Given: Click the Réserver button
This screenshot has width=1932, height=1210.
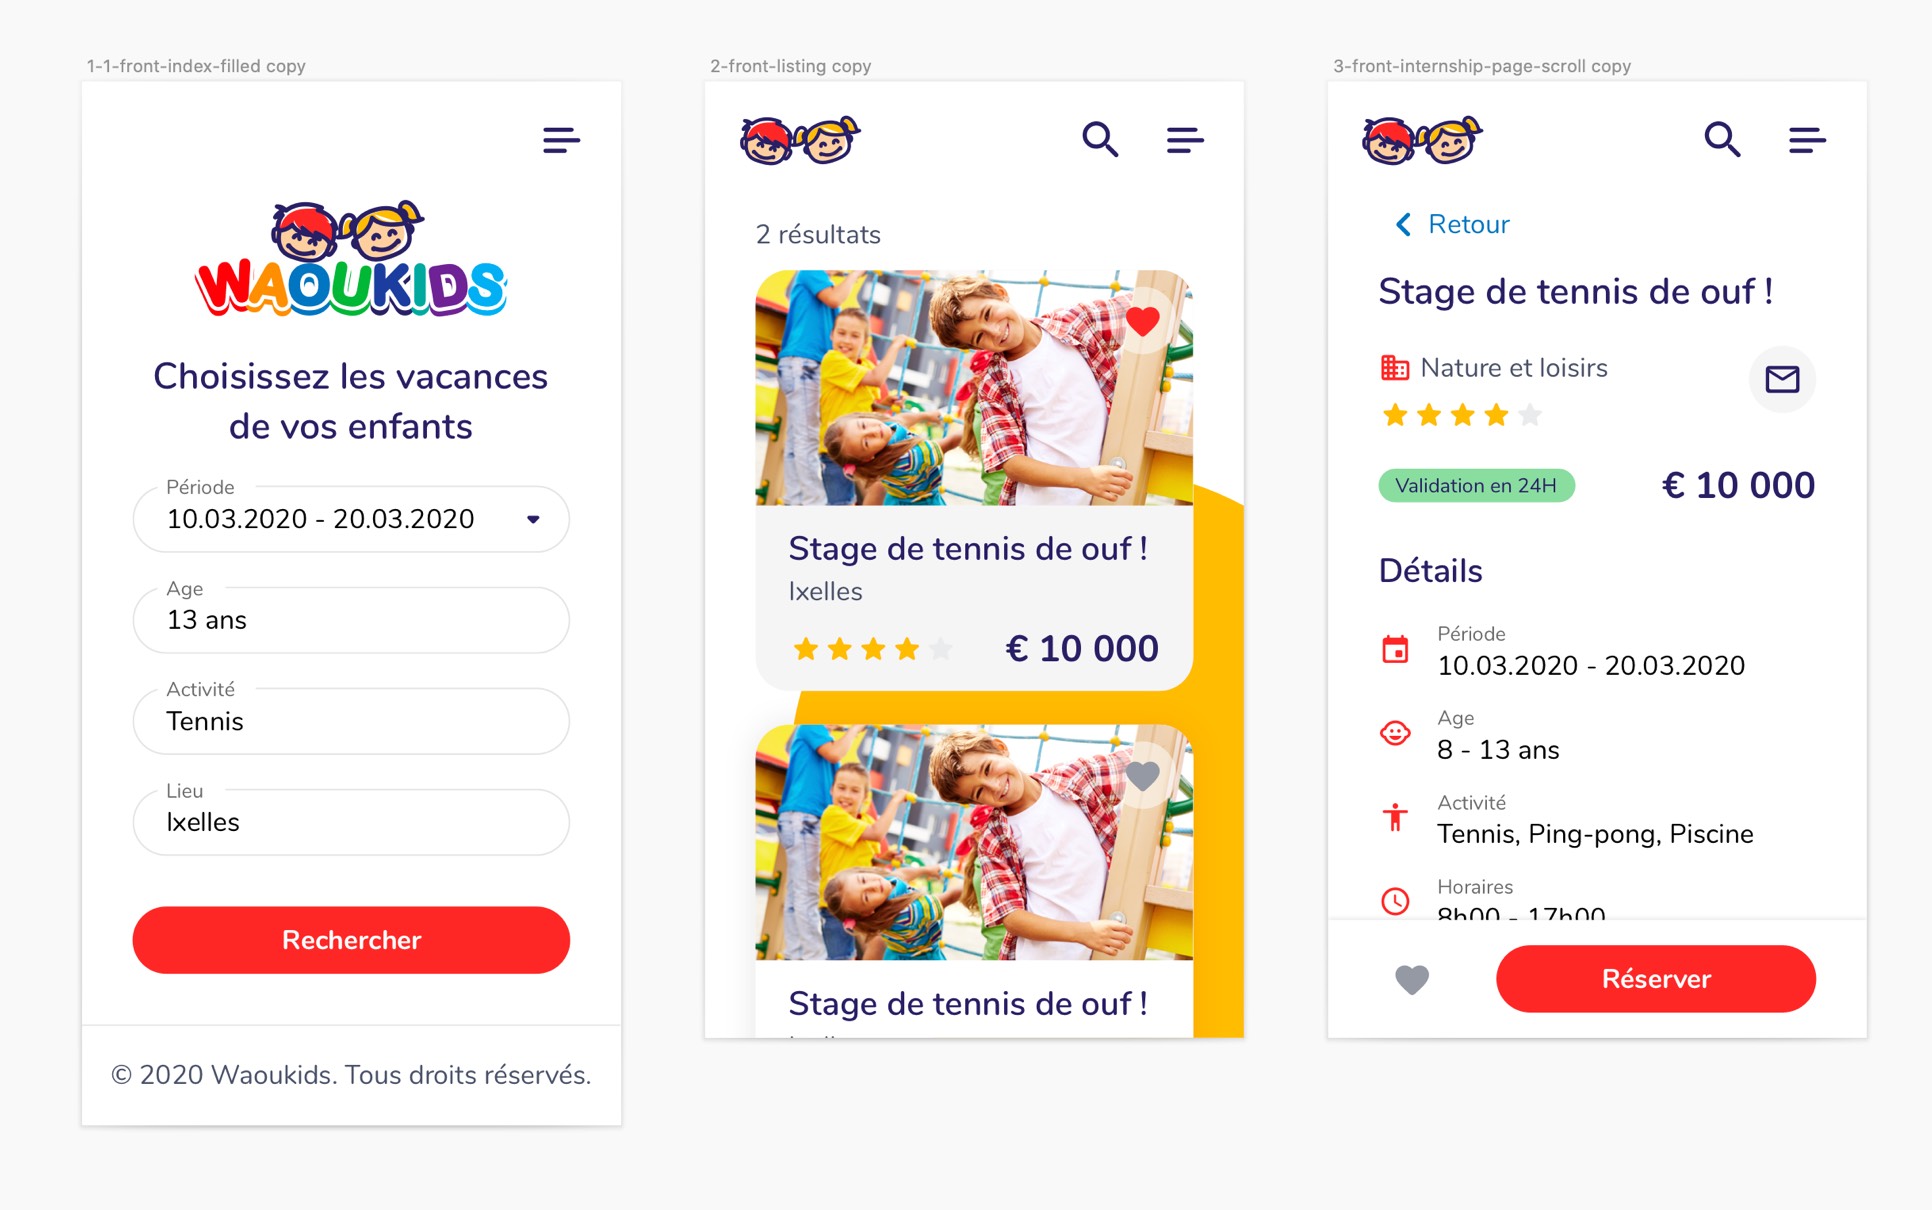Looking at the screenshot, I should [1656, 979].
